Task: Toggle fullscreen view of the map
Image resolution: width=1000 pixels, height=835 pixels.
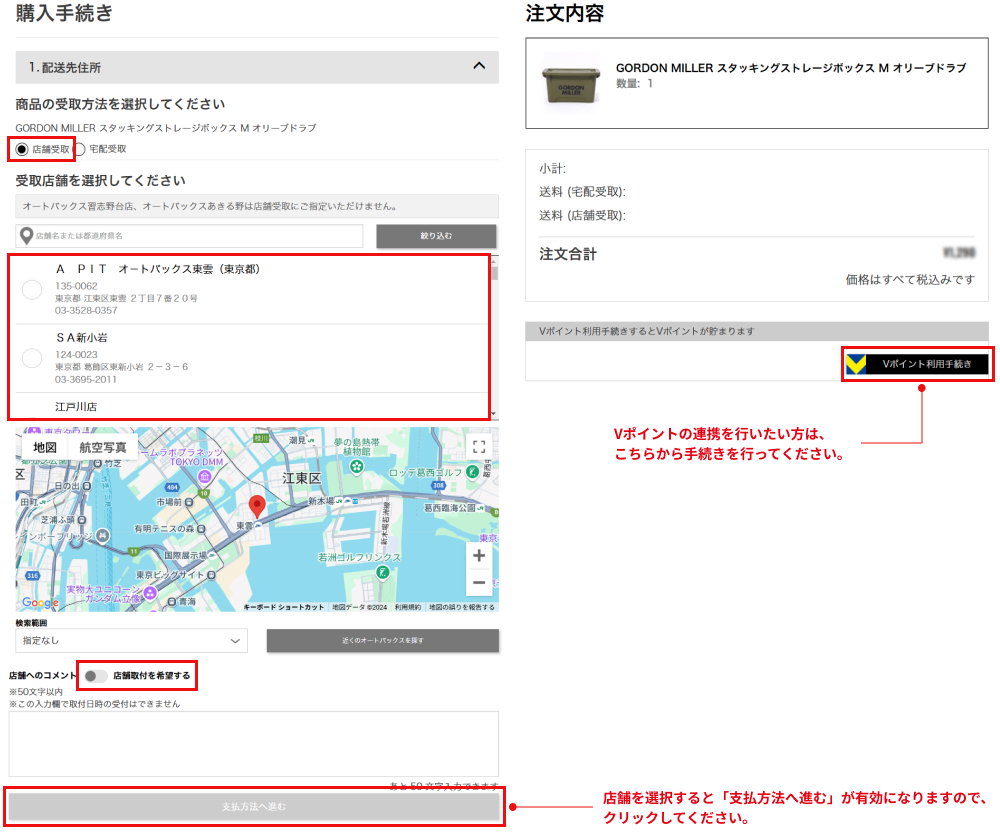Action: [479, 447]
